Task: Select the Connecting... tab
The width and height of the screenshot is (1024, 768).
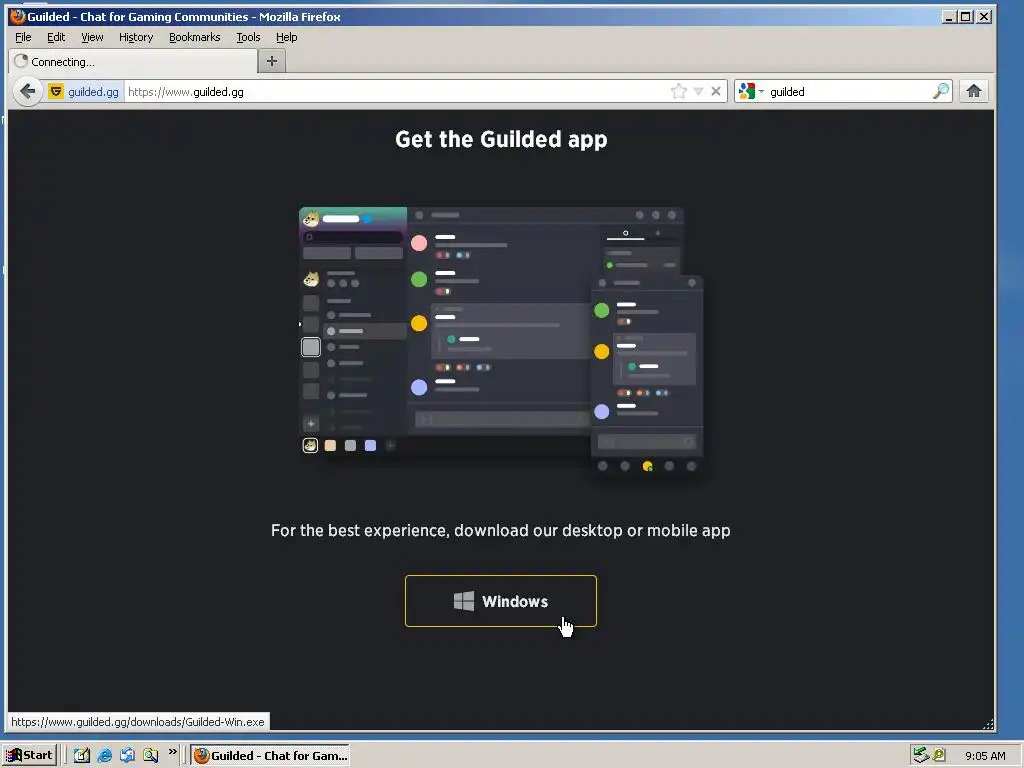Action: 133,61
